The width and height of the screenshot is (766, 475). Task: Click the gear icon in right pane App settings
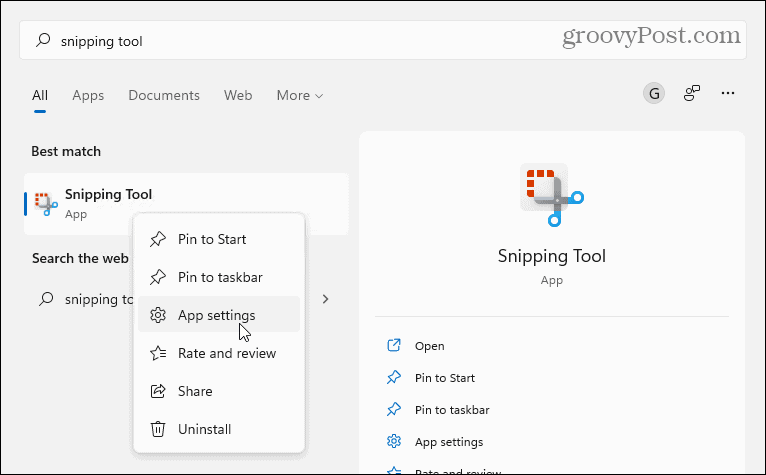[x=393, y=442]
